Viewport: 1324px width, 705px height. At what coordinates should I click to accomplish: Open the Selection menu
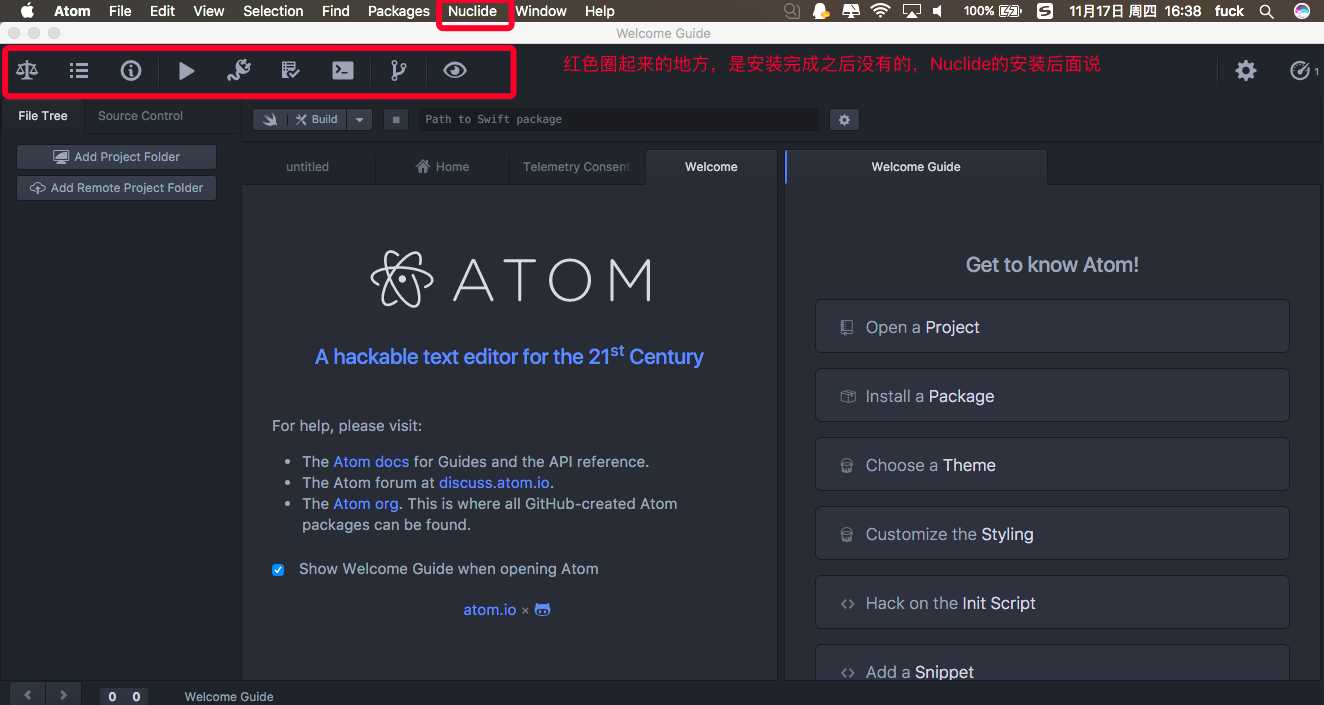273,11
